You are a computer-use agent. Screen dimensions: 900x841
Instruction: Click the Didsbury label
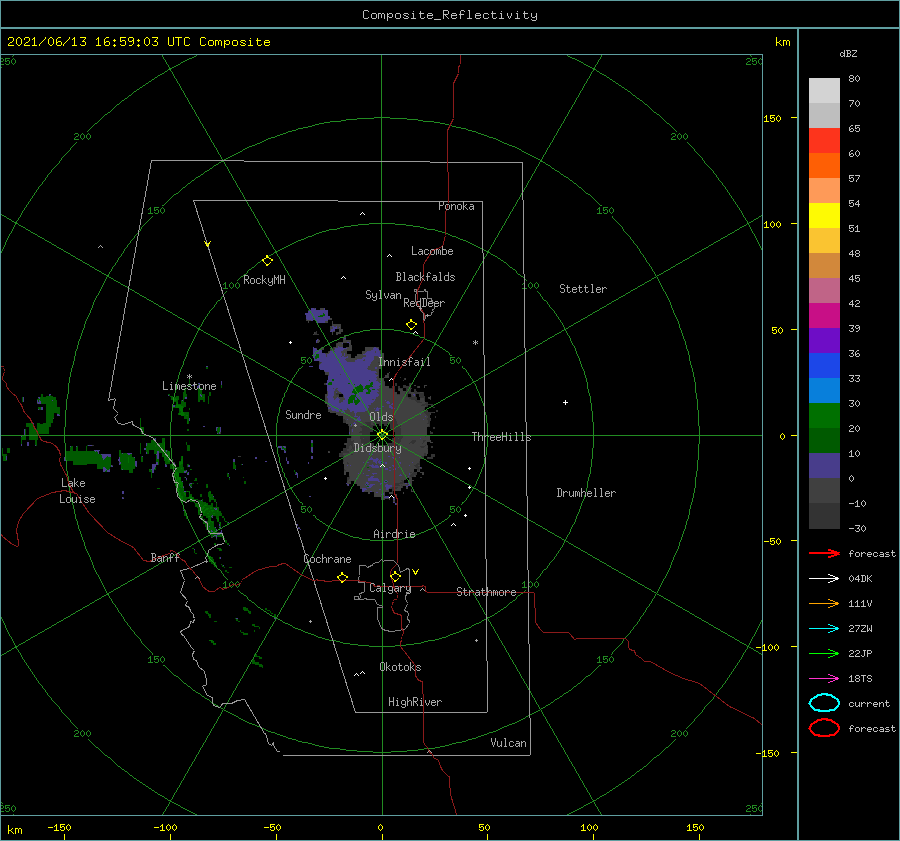click(377, 448)
